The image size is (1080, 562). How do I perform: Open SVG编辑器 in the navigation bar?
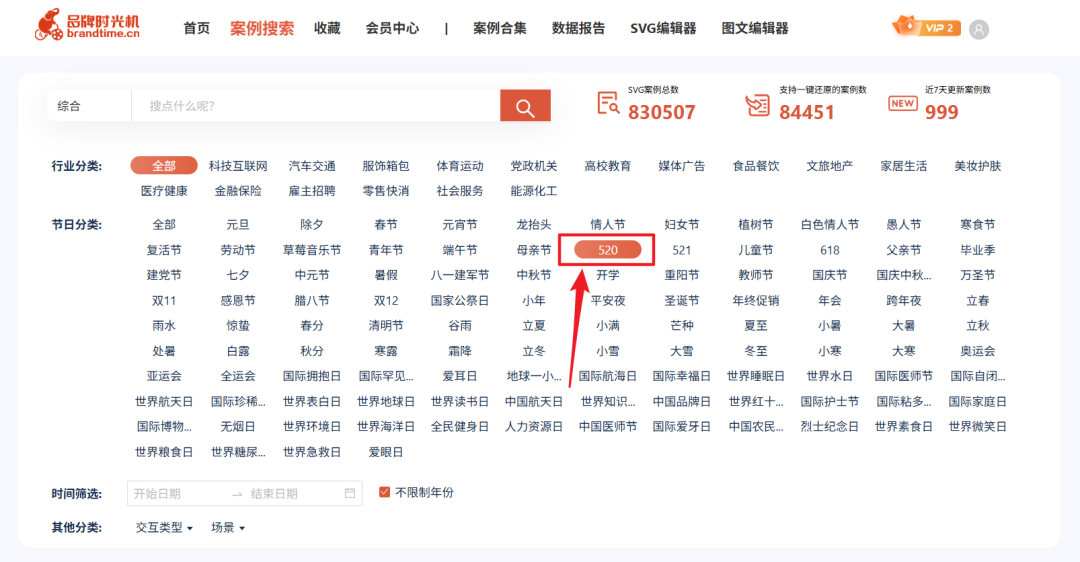[663, 28]
